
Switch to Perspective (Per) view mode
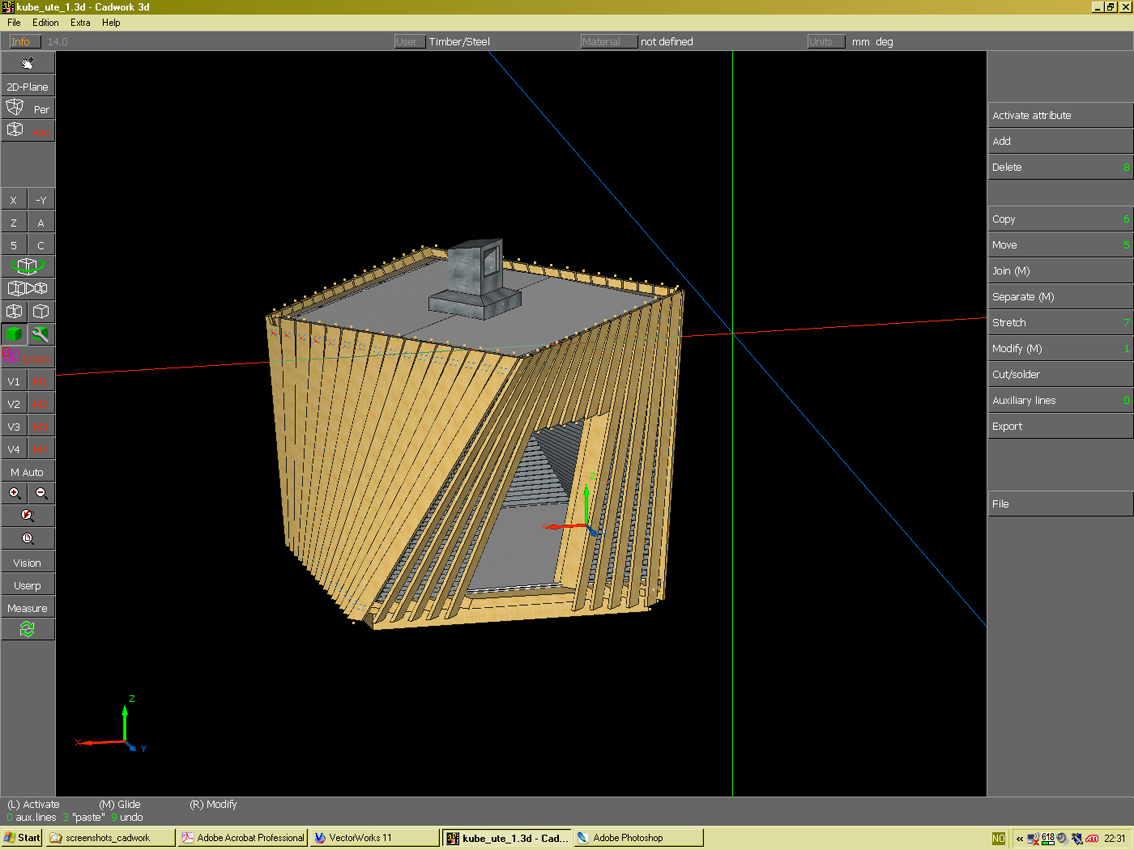(x=28, y=109)
